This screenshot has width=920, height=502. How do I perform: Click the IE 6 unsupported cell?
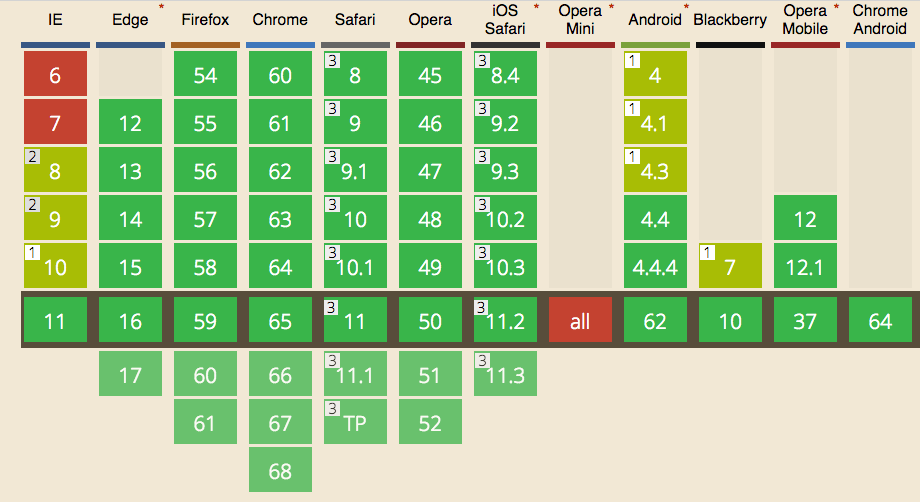click(x=55, y=74)
